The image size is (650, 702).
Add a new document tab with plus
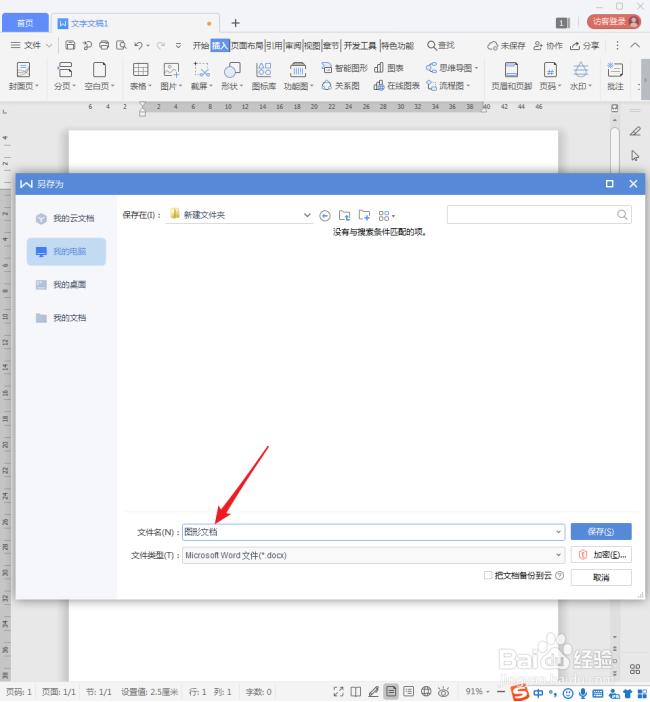point(235,23)
